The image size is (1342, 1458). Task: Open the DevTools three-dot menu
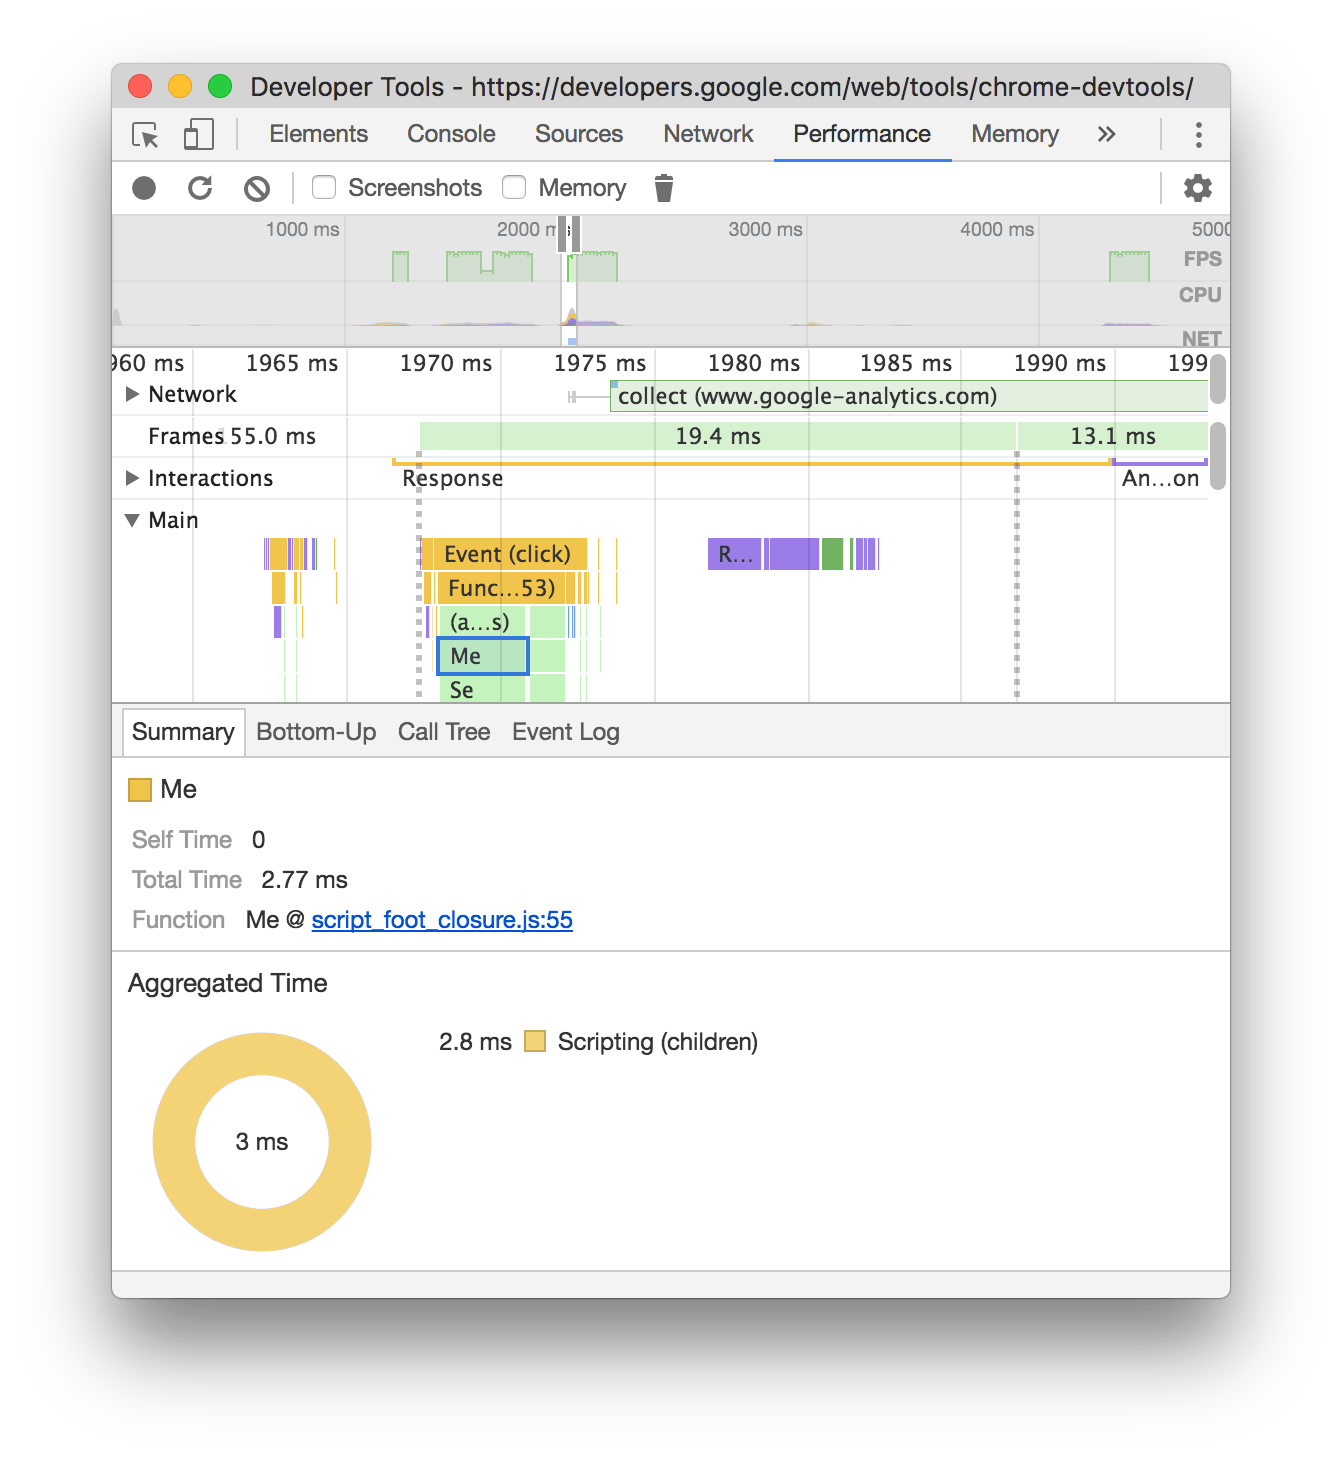click(1197, 134)
